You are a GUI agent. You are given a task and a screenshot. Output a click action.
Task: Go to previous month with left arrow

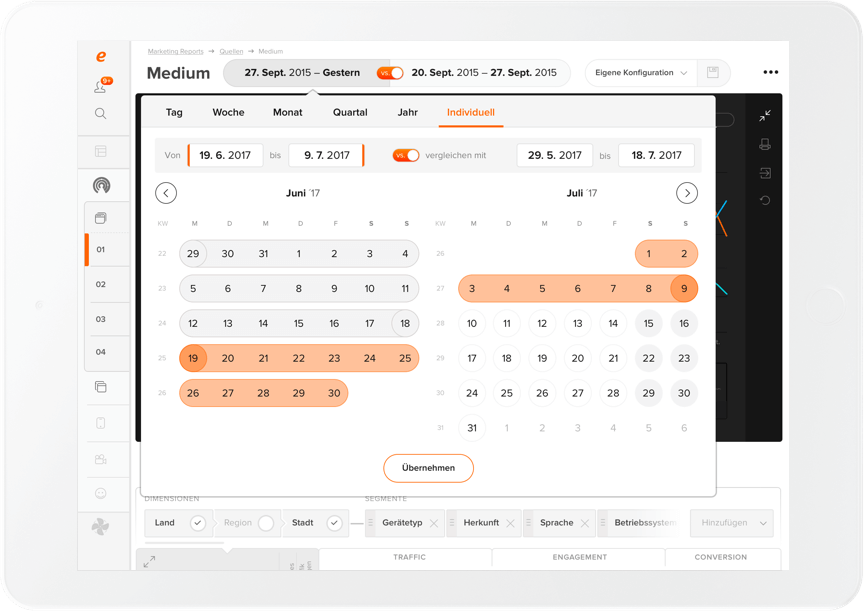click(166, 193)
